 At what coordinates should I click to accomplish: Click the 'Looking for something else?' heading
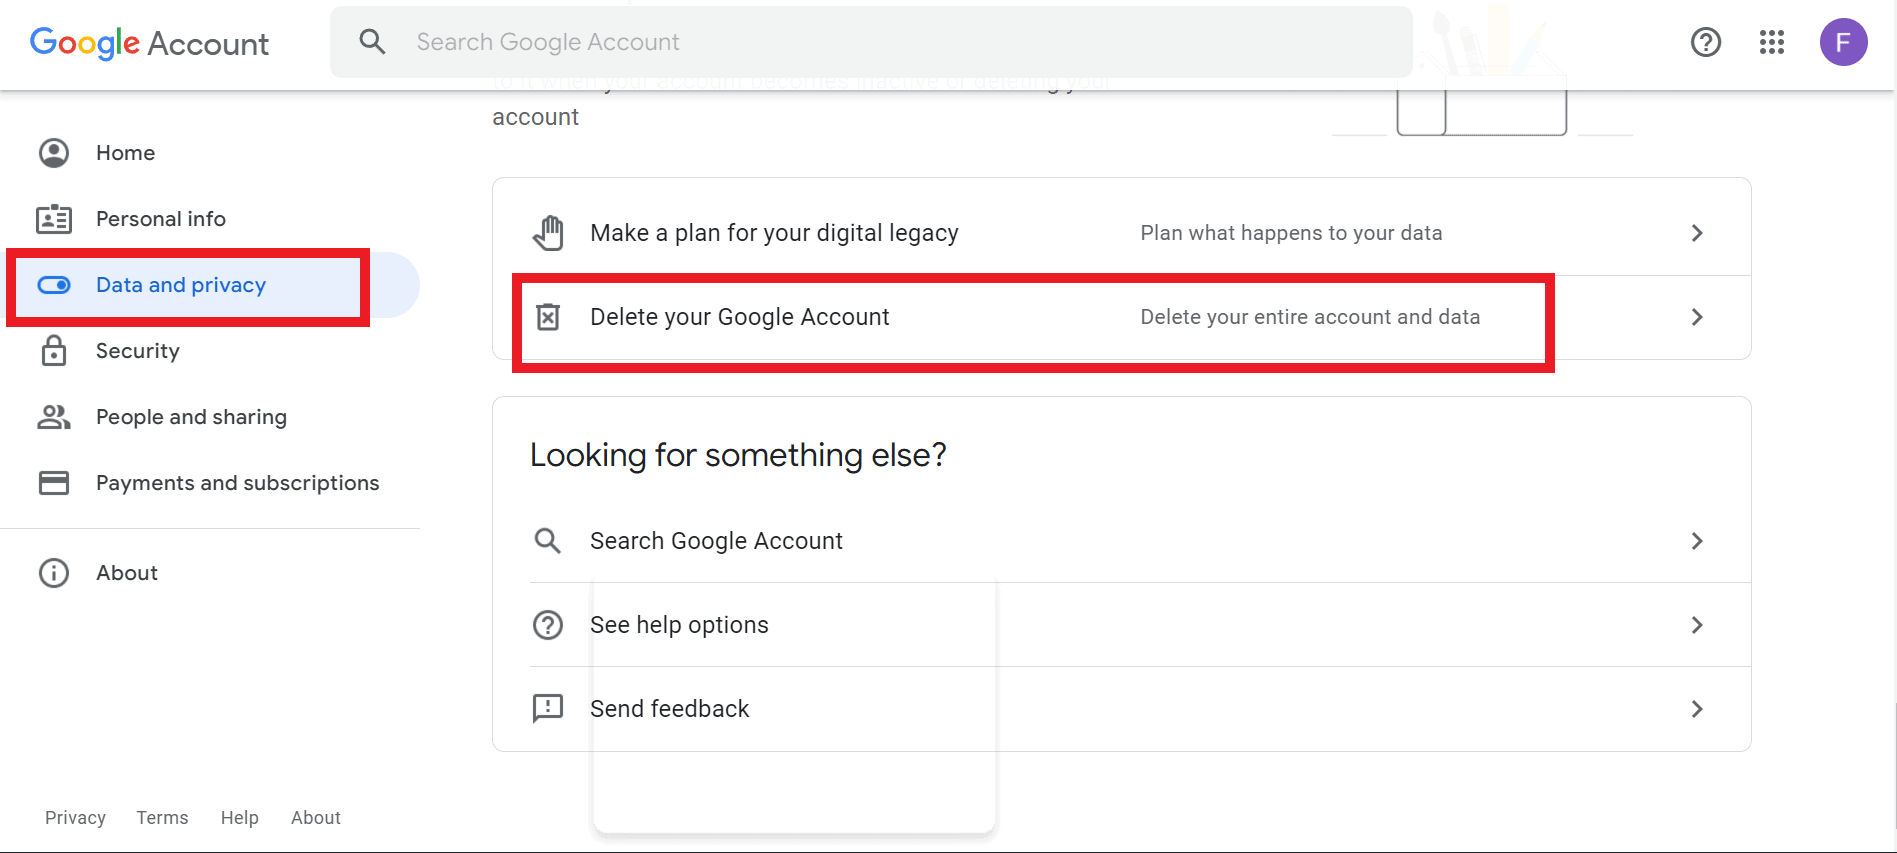point(738,455)
